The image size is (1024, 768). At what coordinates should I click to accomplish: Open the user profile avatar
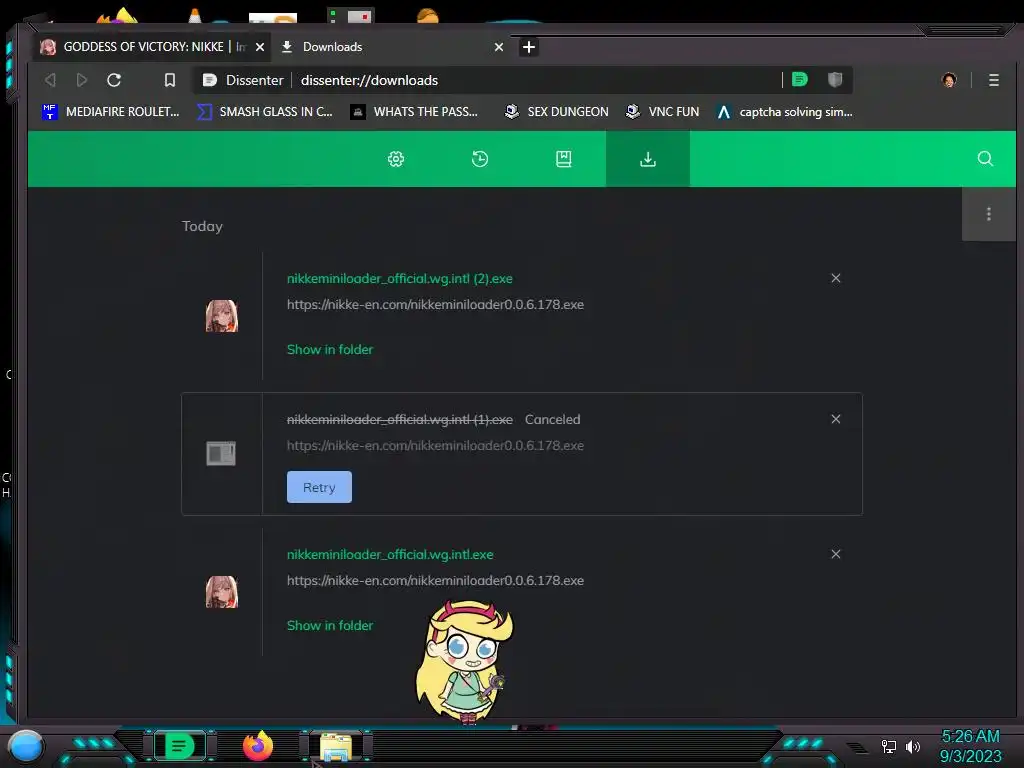click(x=949, y=80)
